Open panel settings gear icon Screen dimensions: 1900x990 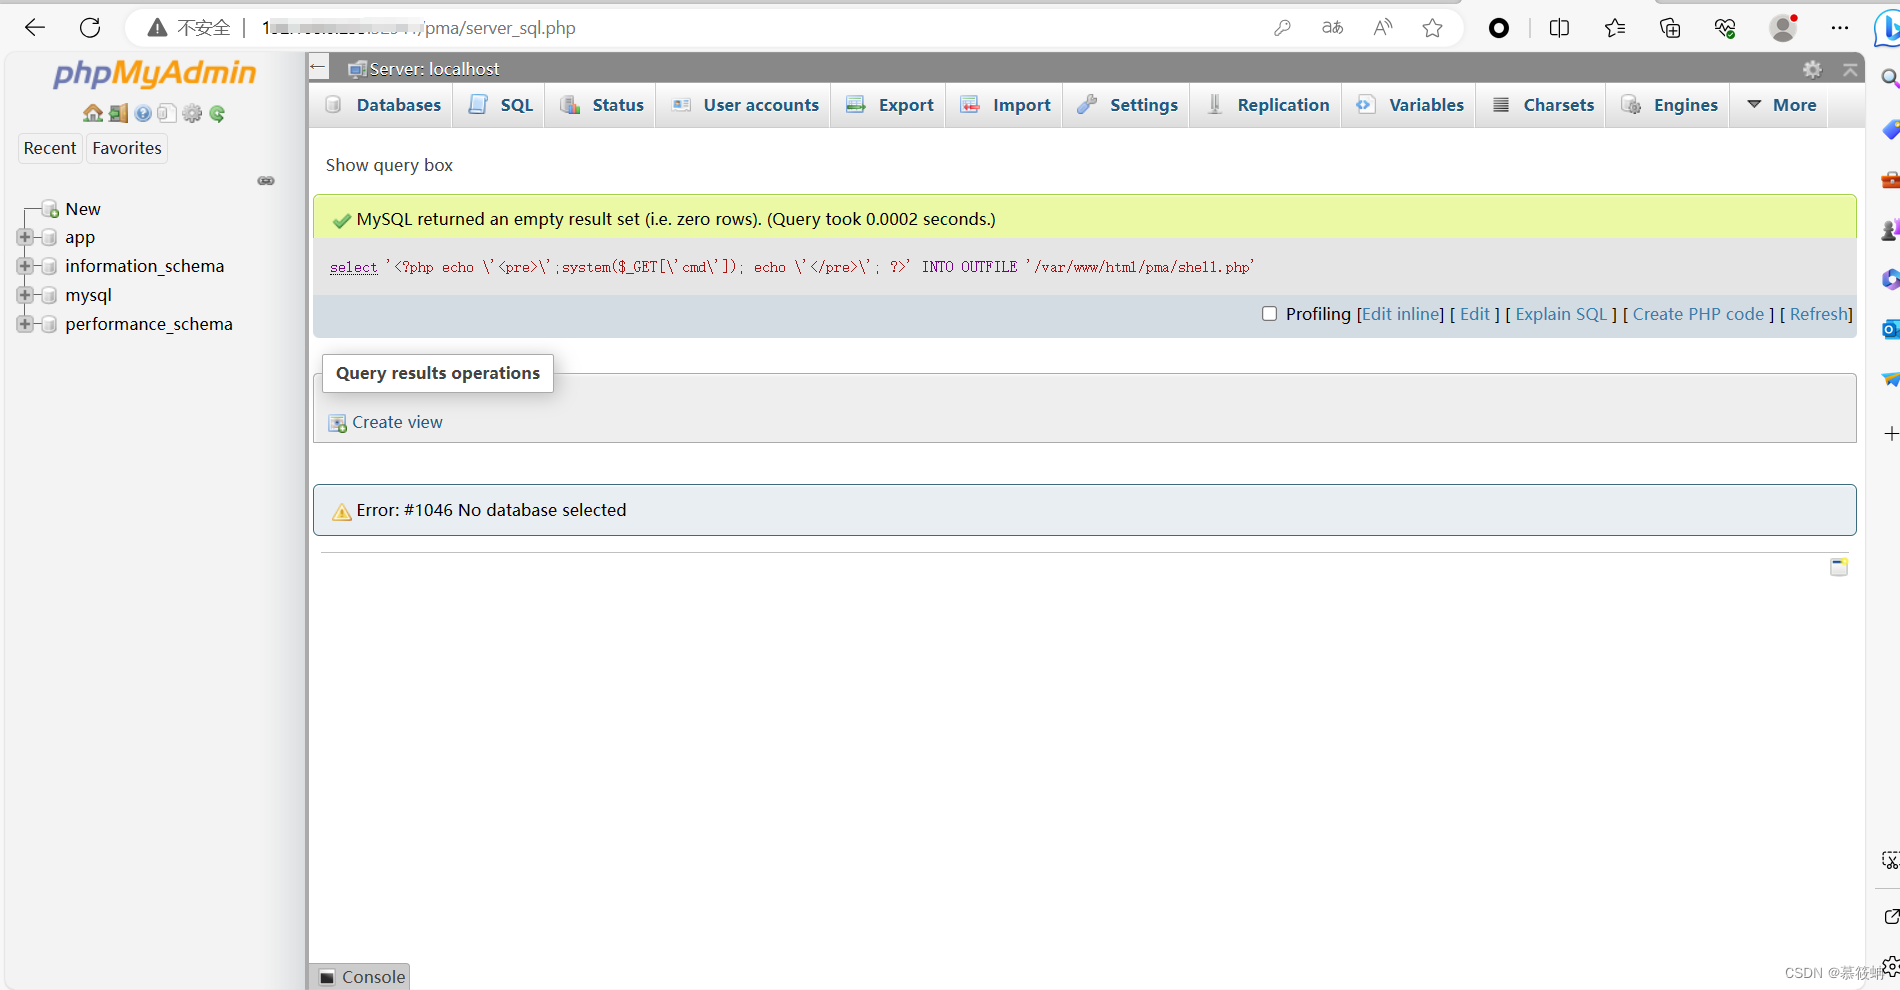coord(192,113)
